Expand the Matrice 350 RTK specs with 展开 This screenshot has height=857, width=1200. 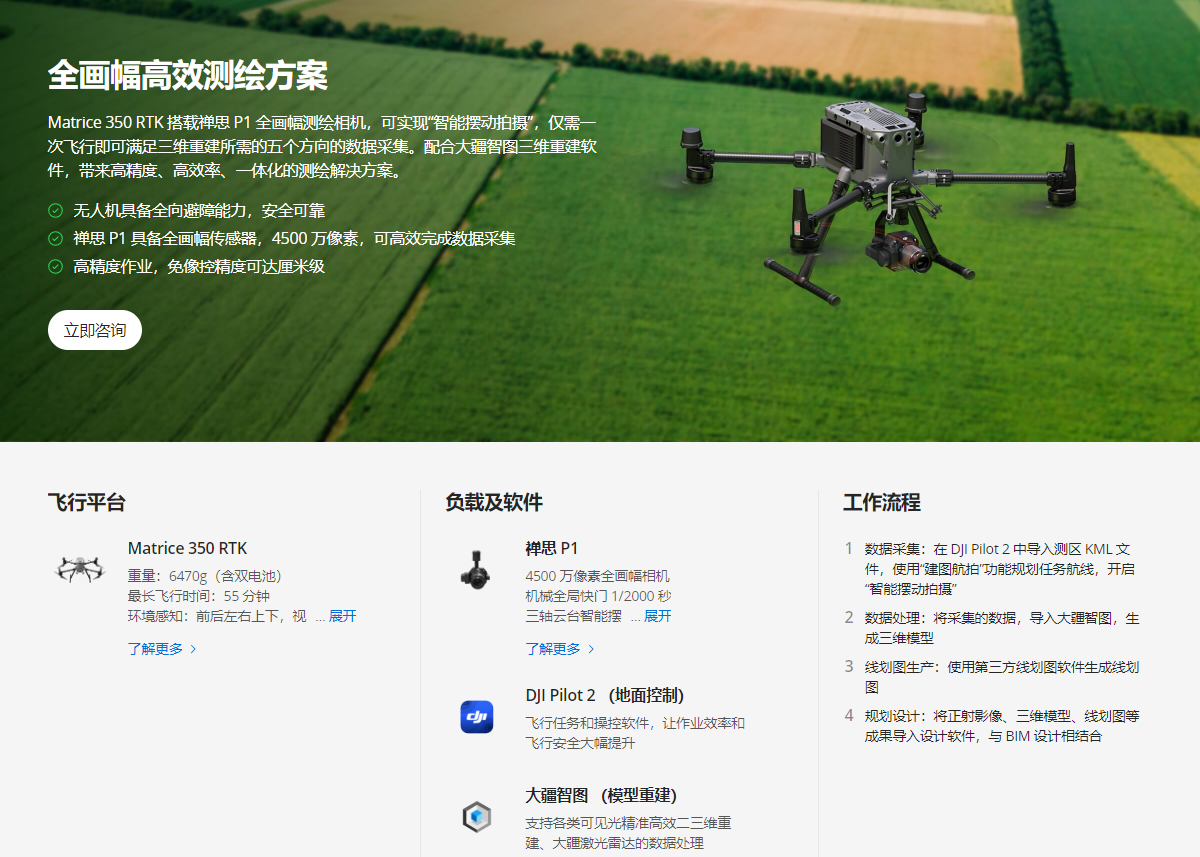tap(342, 616)
